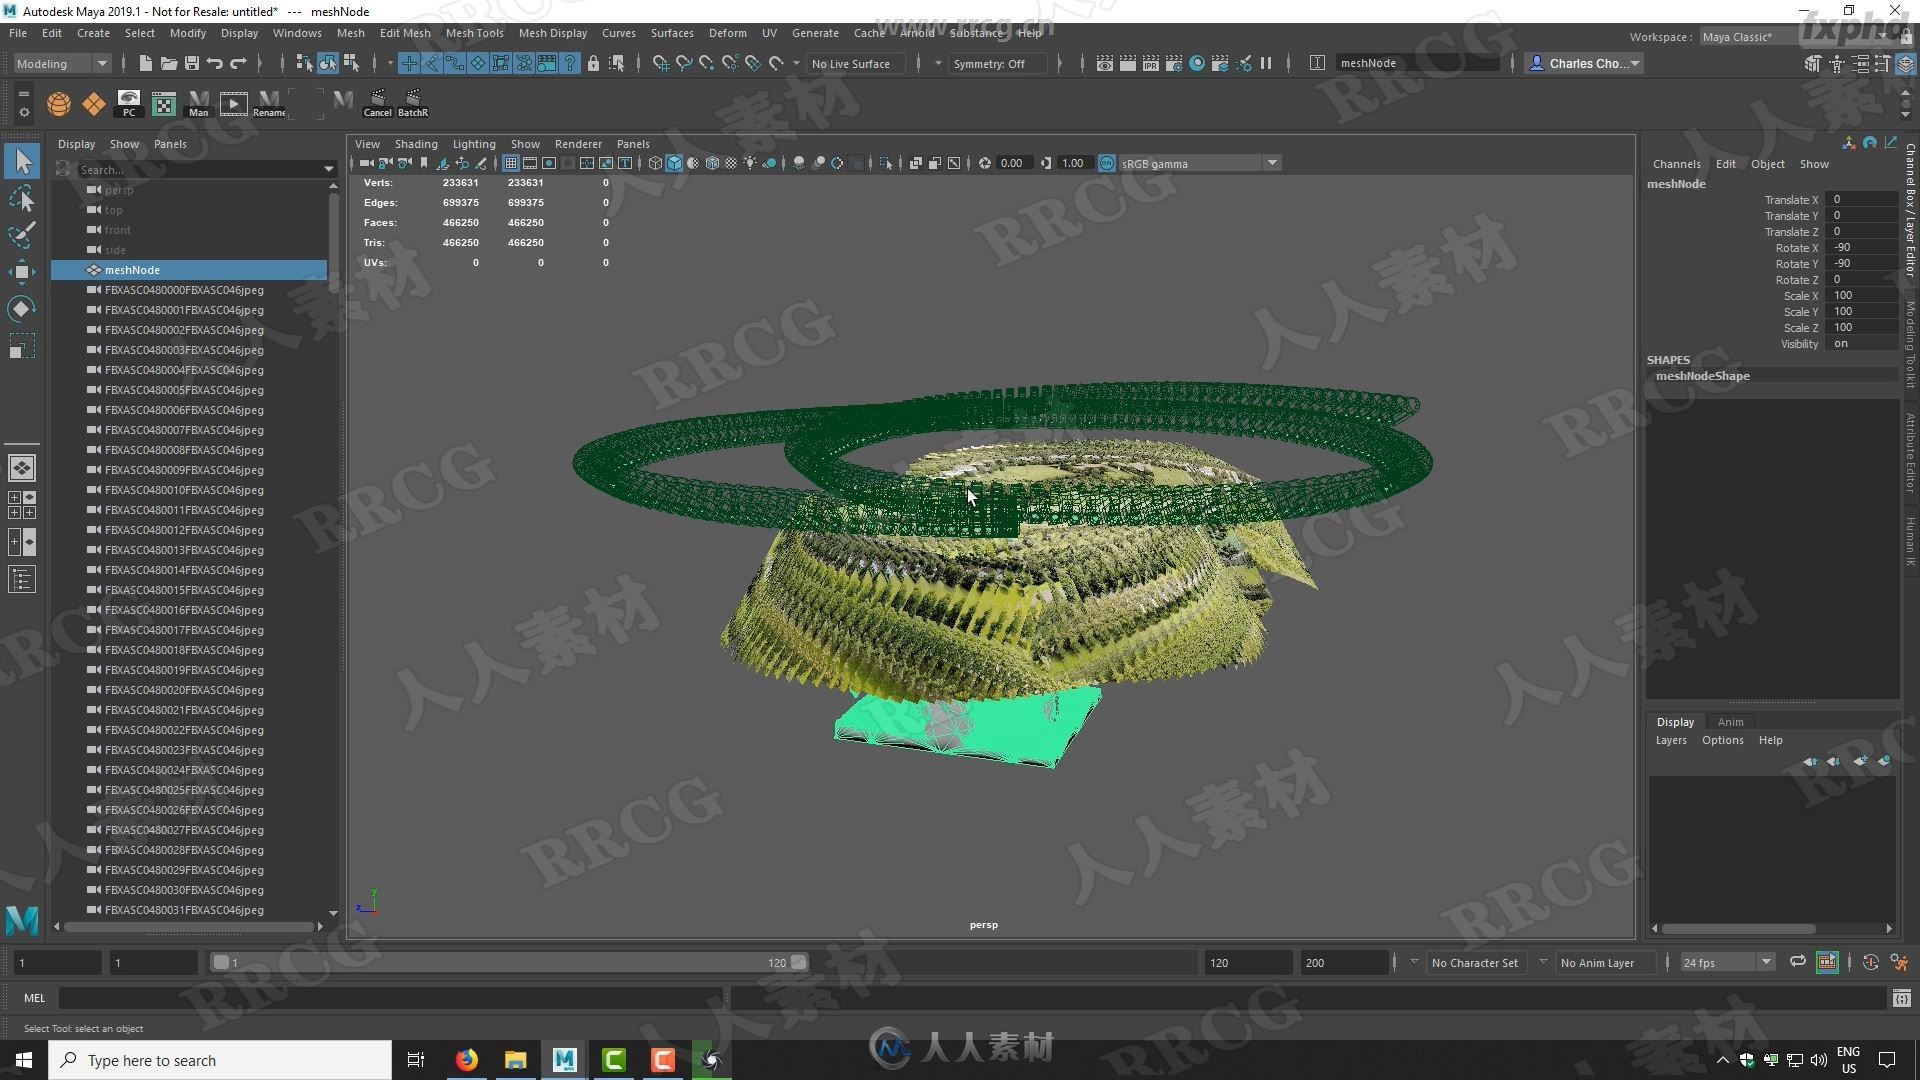This screenshot has height=1080, width=1920.
Task: Expand the Shading menu
Action: [413, 142]
